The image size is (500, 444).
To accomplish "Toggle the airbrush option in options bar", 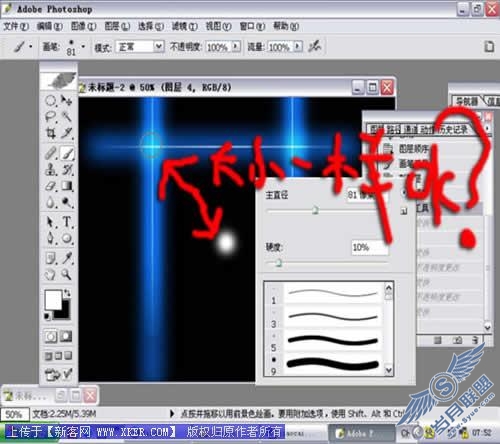I will click(x=314, y=46).
